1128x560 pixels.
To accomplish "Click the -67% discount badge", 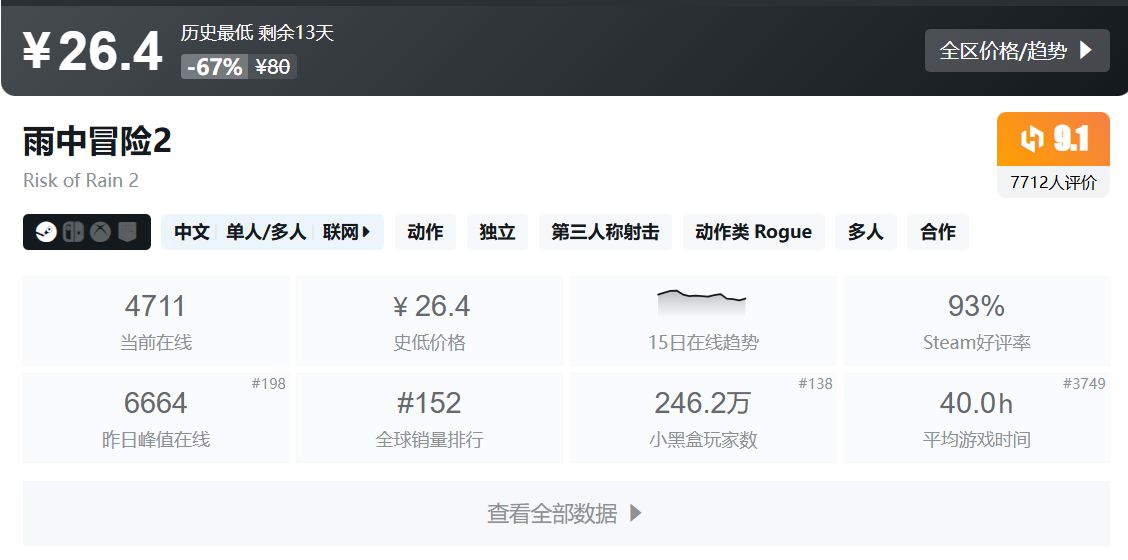I will tap(214, 67).
